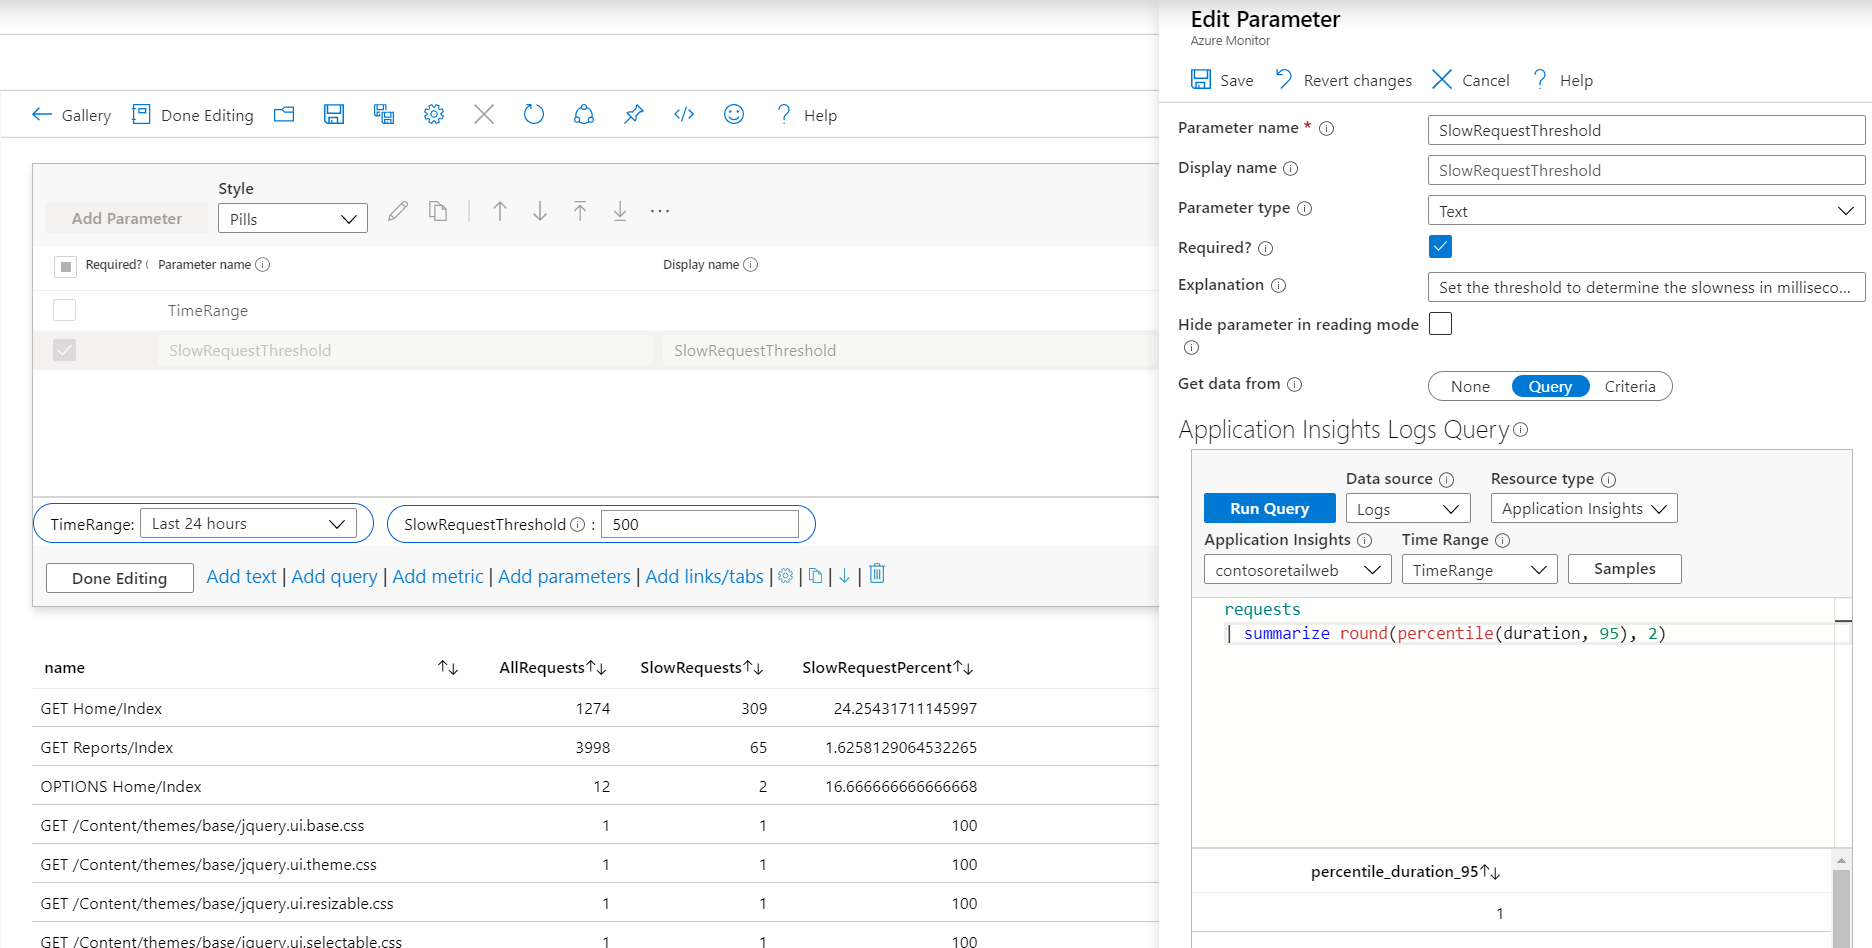Open the workbook settings gear icon
Screen dimensions: 1872x948
pos(434,115)
